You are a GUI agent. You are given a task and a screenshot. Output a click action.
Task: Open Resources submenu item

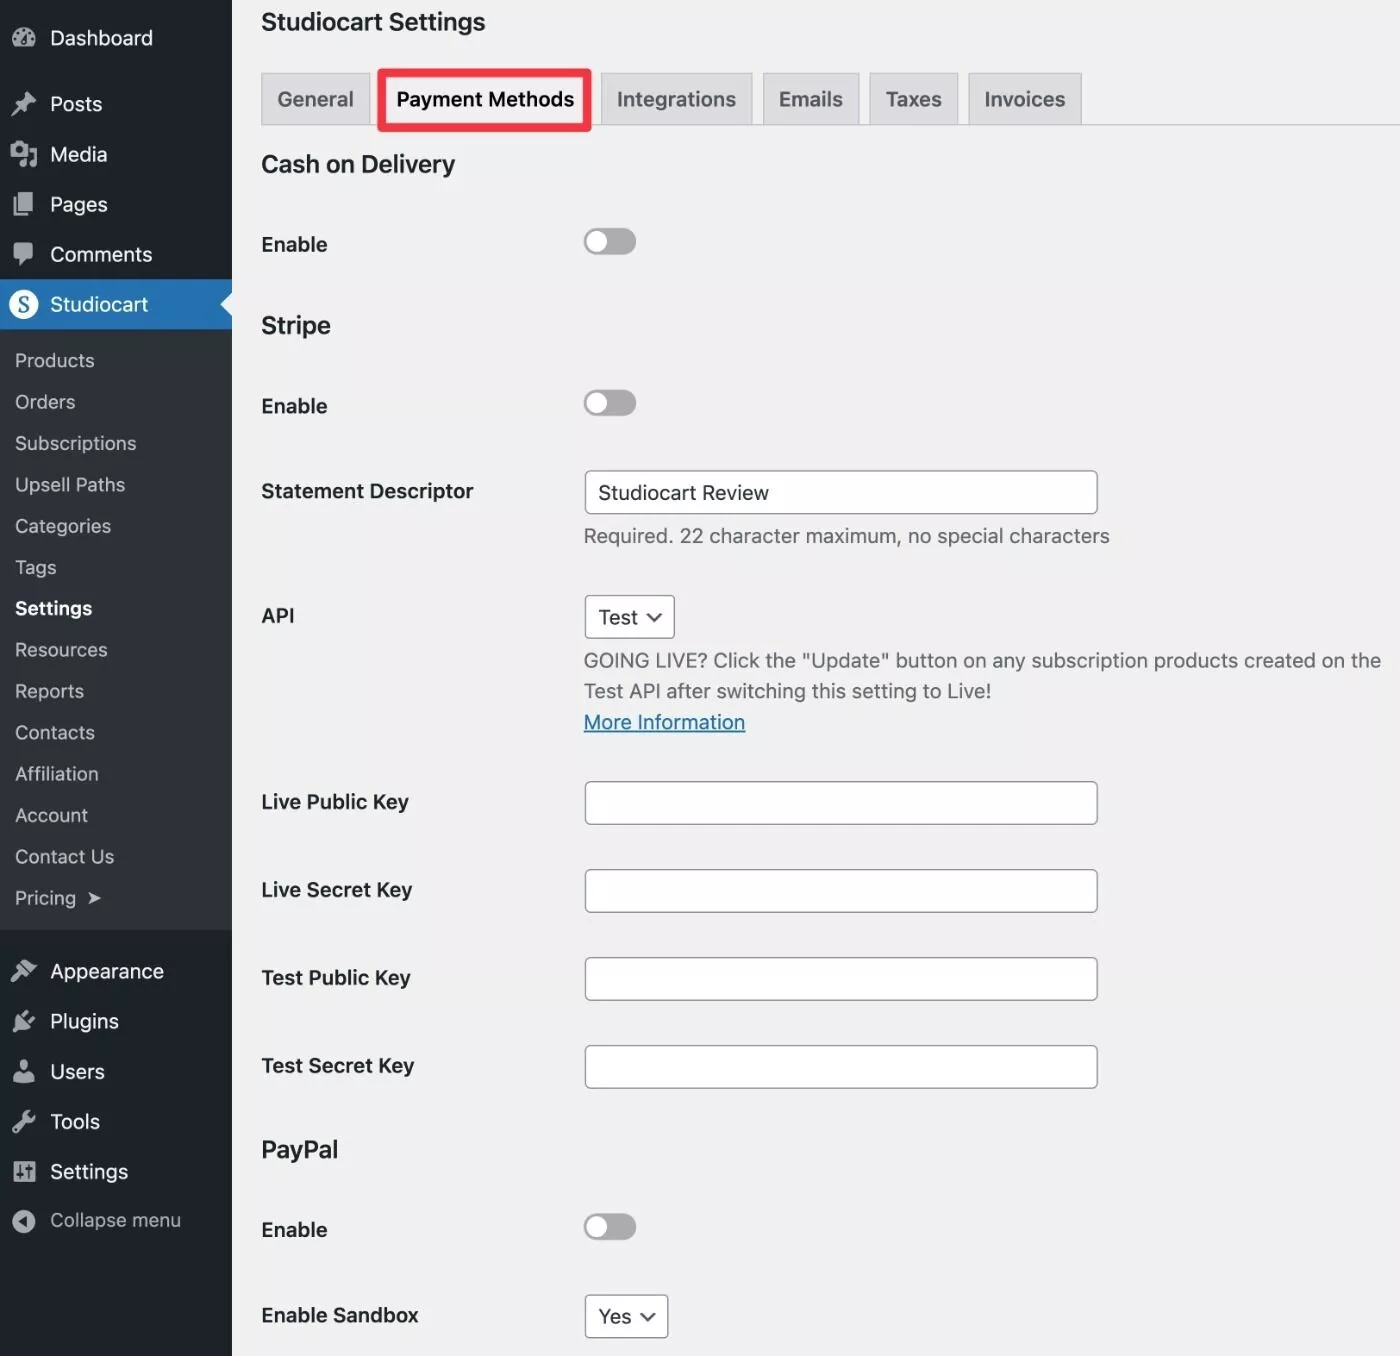click(x=61, y=650)
